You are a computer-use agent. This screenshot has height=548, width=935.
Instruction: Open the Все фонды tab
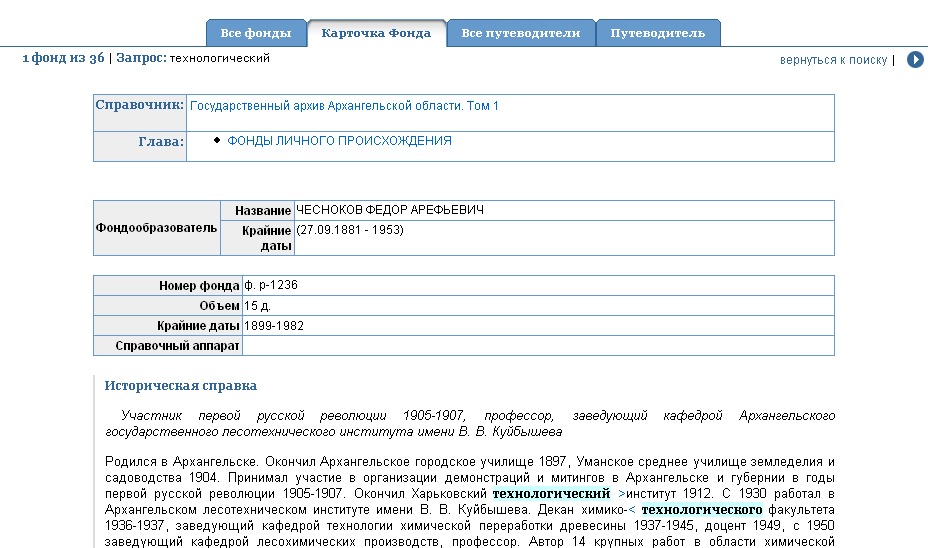[256, 33]
